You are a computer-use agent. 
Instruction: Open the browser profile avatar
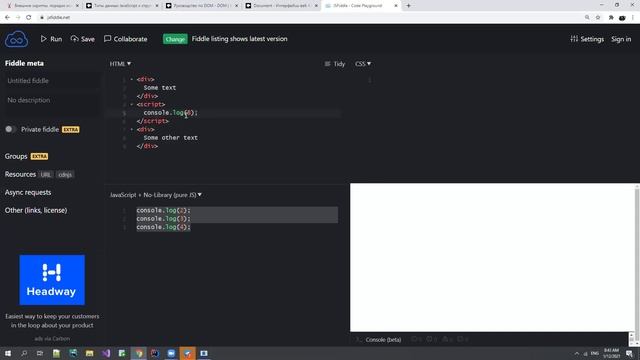coord(622,18)
